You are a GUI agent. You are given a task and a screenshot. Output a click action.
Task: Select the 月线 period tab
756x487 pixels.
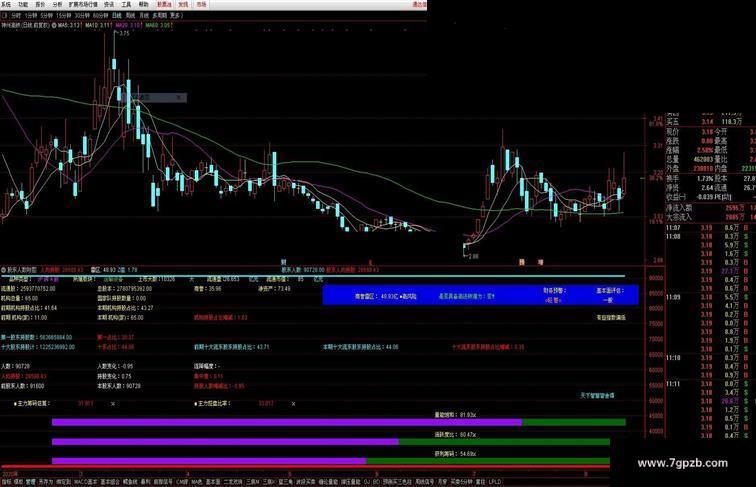click(144, 15)
